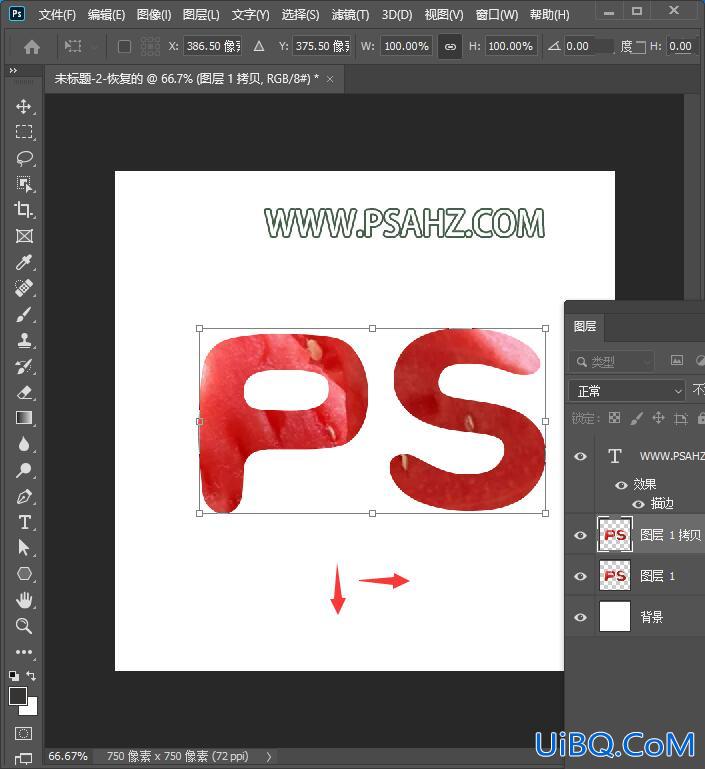Select the Rectangular Marquee tool
The image size is (705, 769).
tap(24, 132)
